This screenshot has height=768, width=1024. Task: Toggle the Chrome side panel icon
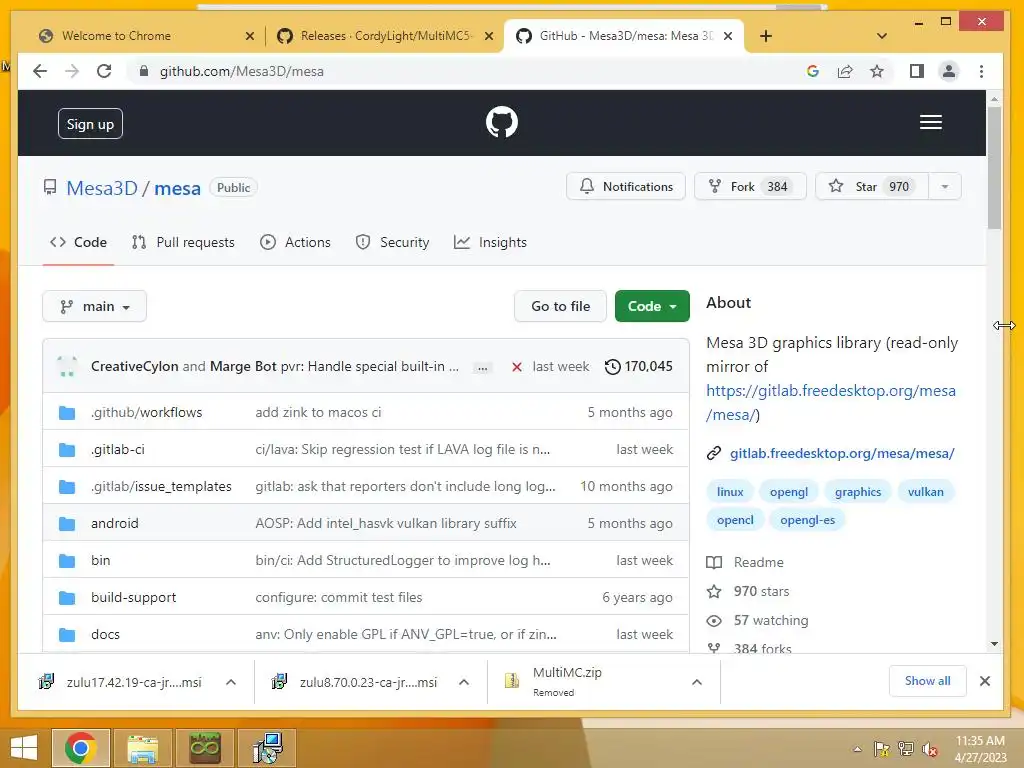coord(917,71)
